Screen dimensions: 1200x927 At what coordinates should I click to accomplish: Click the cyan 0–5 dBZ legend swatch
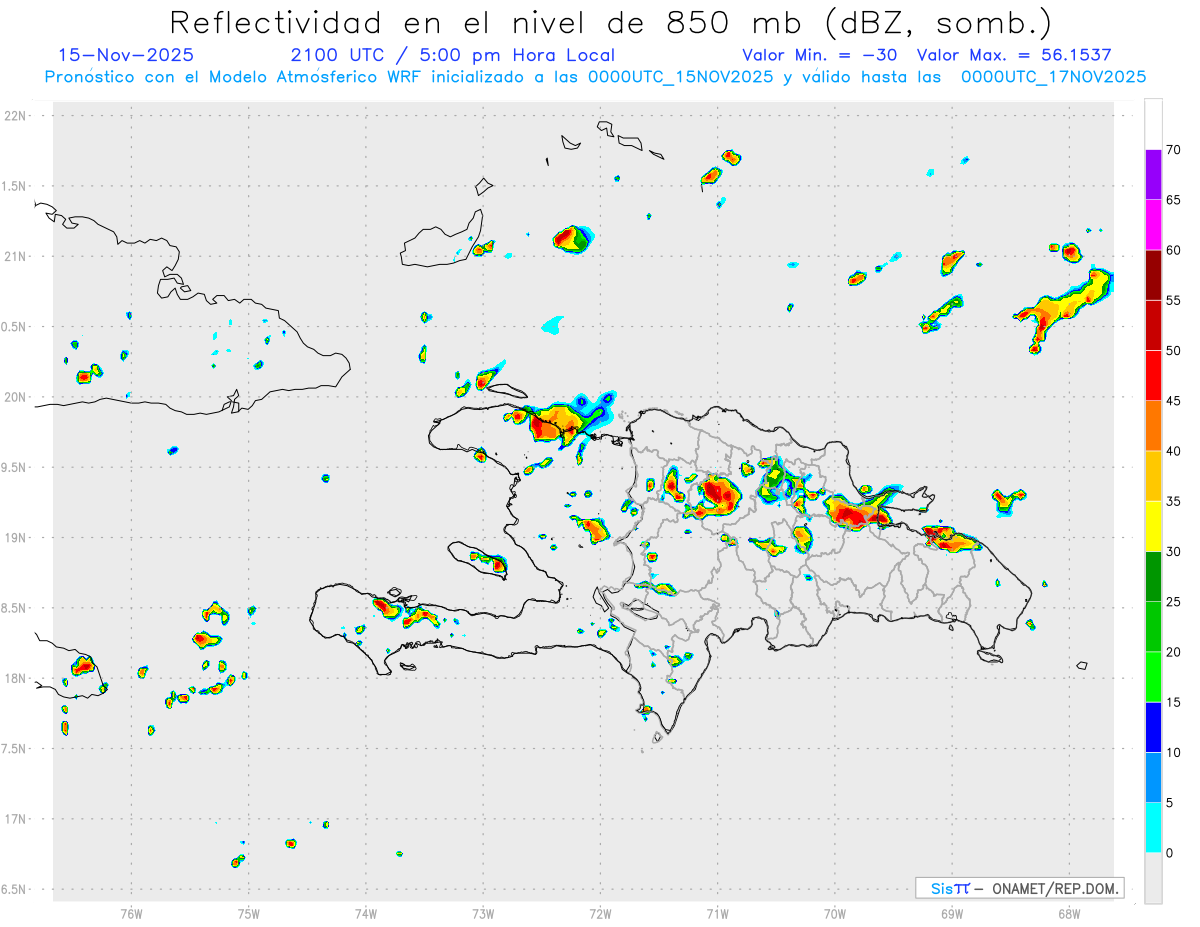1153,828
